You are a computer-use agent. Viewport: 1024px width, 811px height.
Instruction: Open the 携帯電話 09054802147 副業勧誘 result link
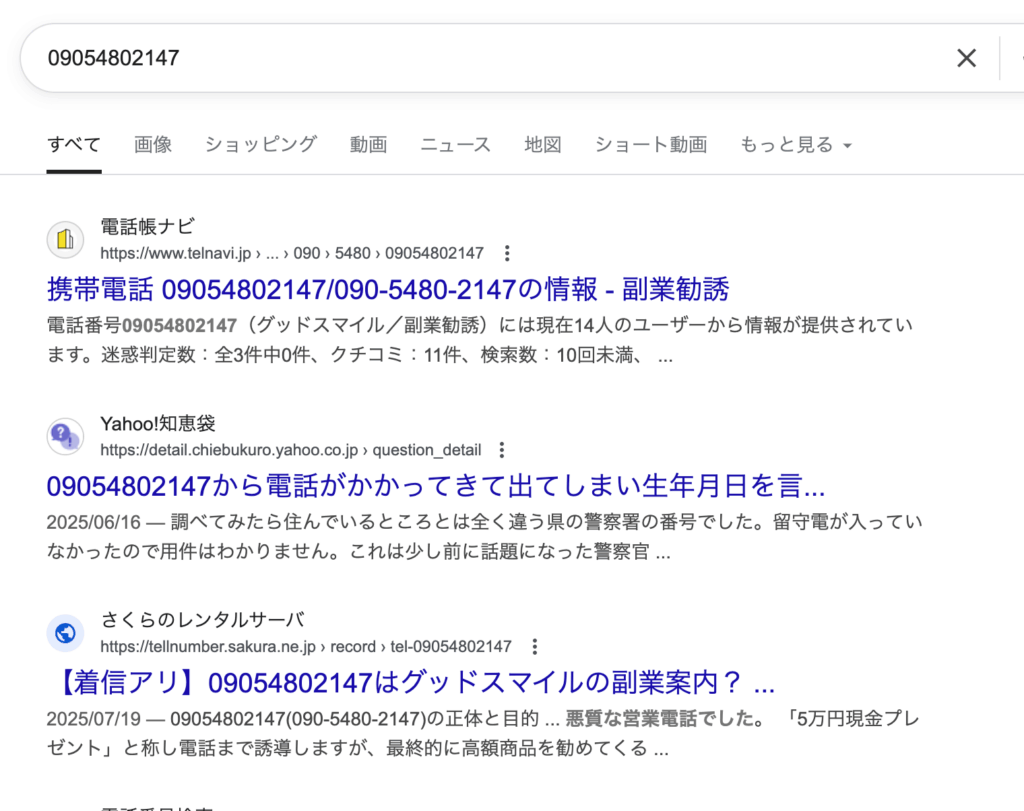point(388,289)
